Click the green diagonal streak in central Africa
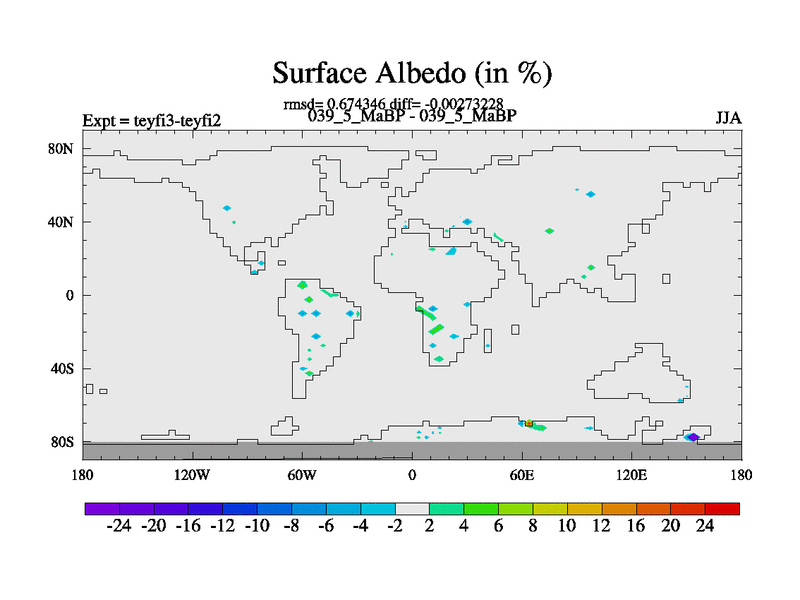The height and width of the screenshot is (600, 800). [x=436, y=328]
